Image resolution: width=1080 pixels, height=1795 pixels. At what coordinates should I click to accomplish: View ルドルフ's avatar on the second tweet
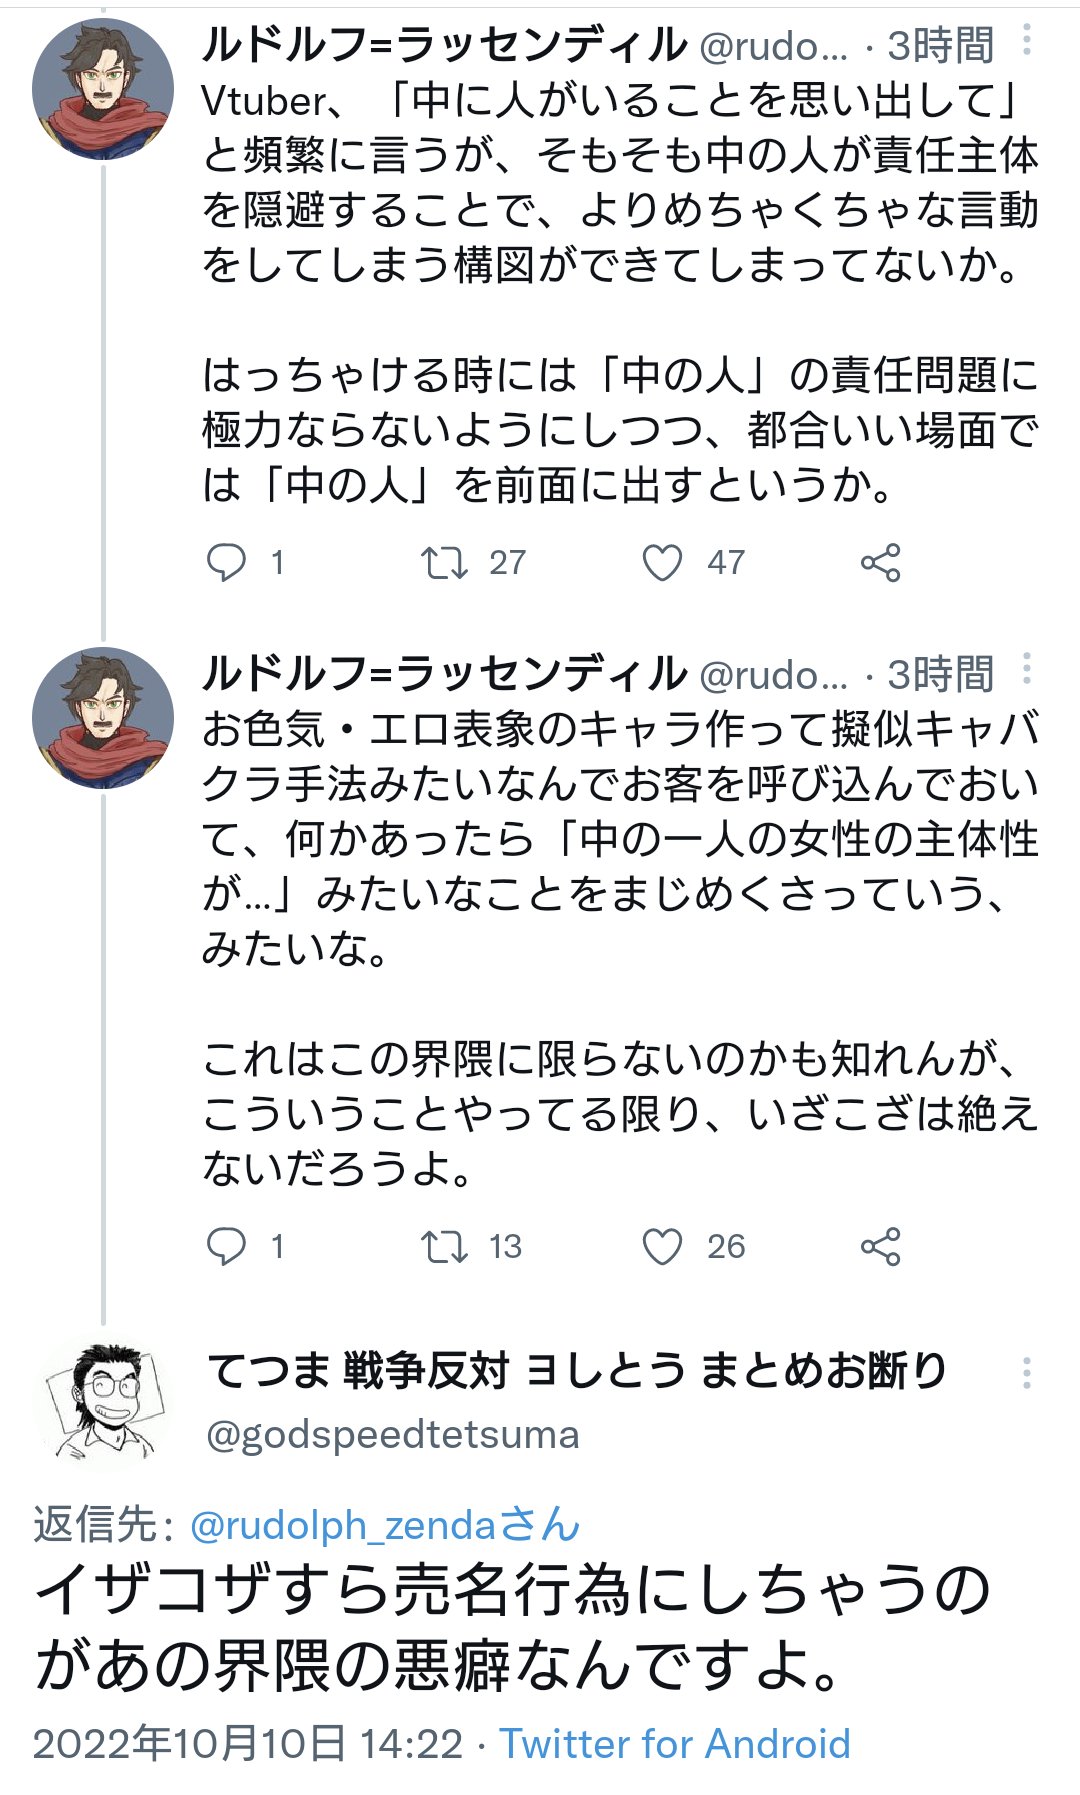click(x=102, y=718)
